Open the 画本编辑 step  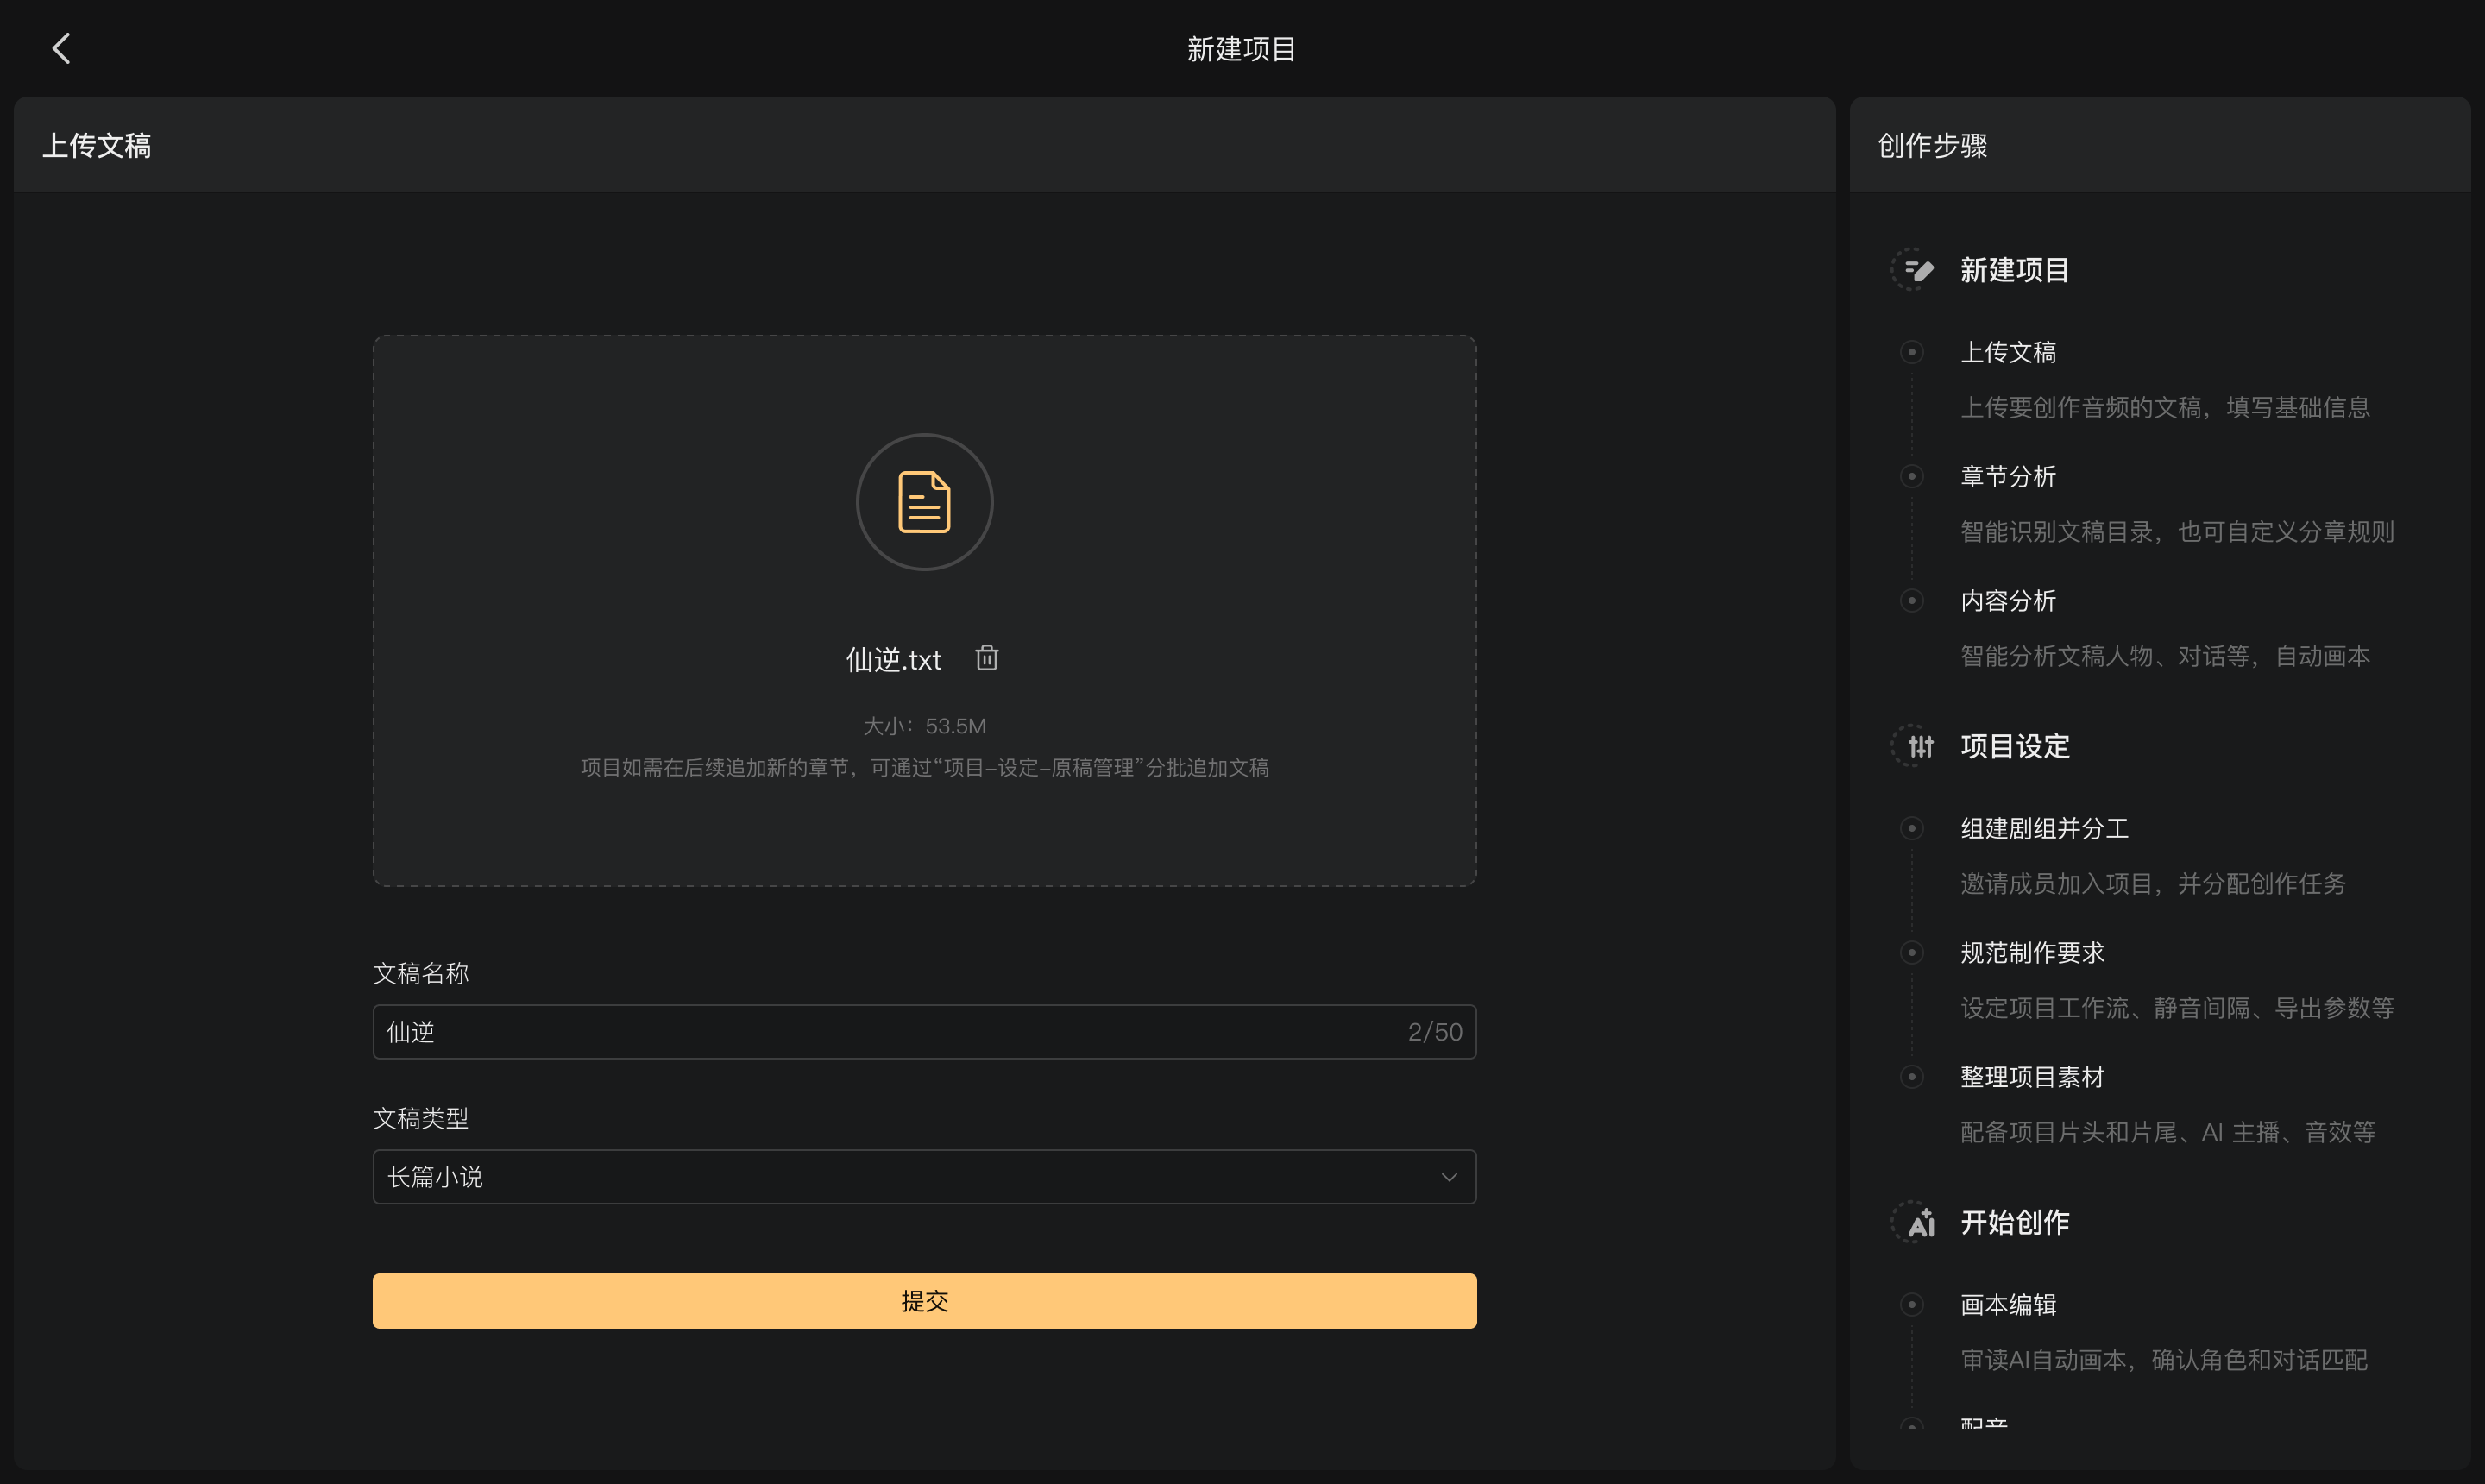pos(2008,1305)
